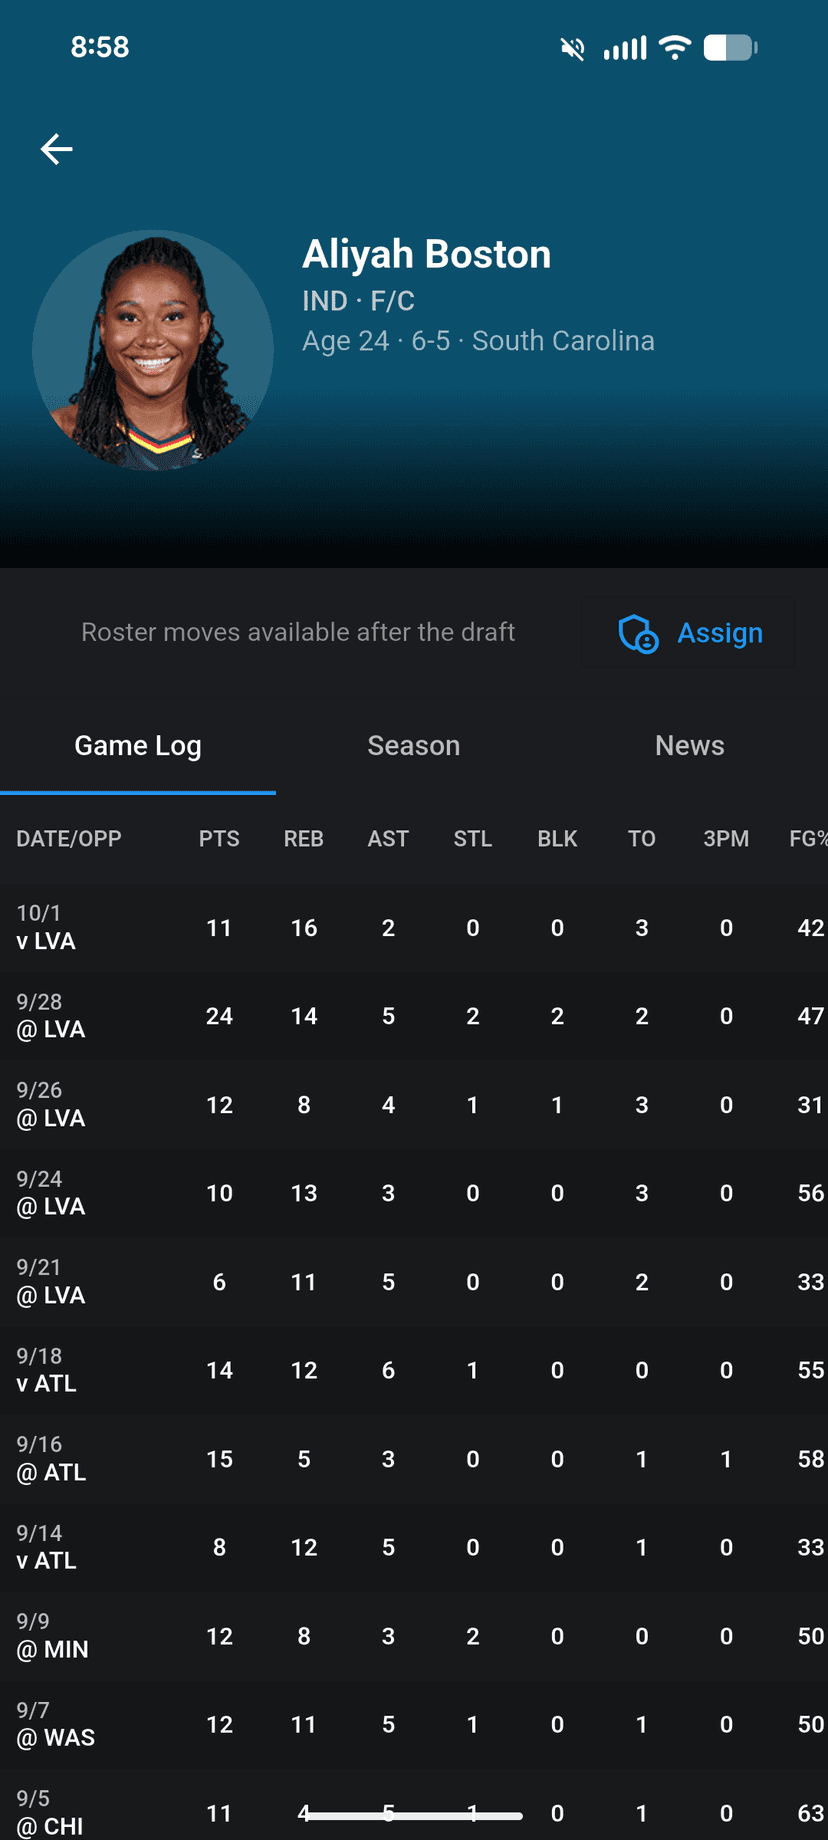
Task: Open the News tab
Action: click(689, 745)
